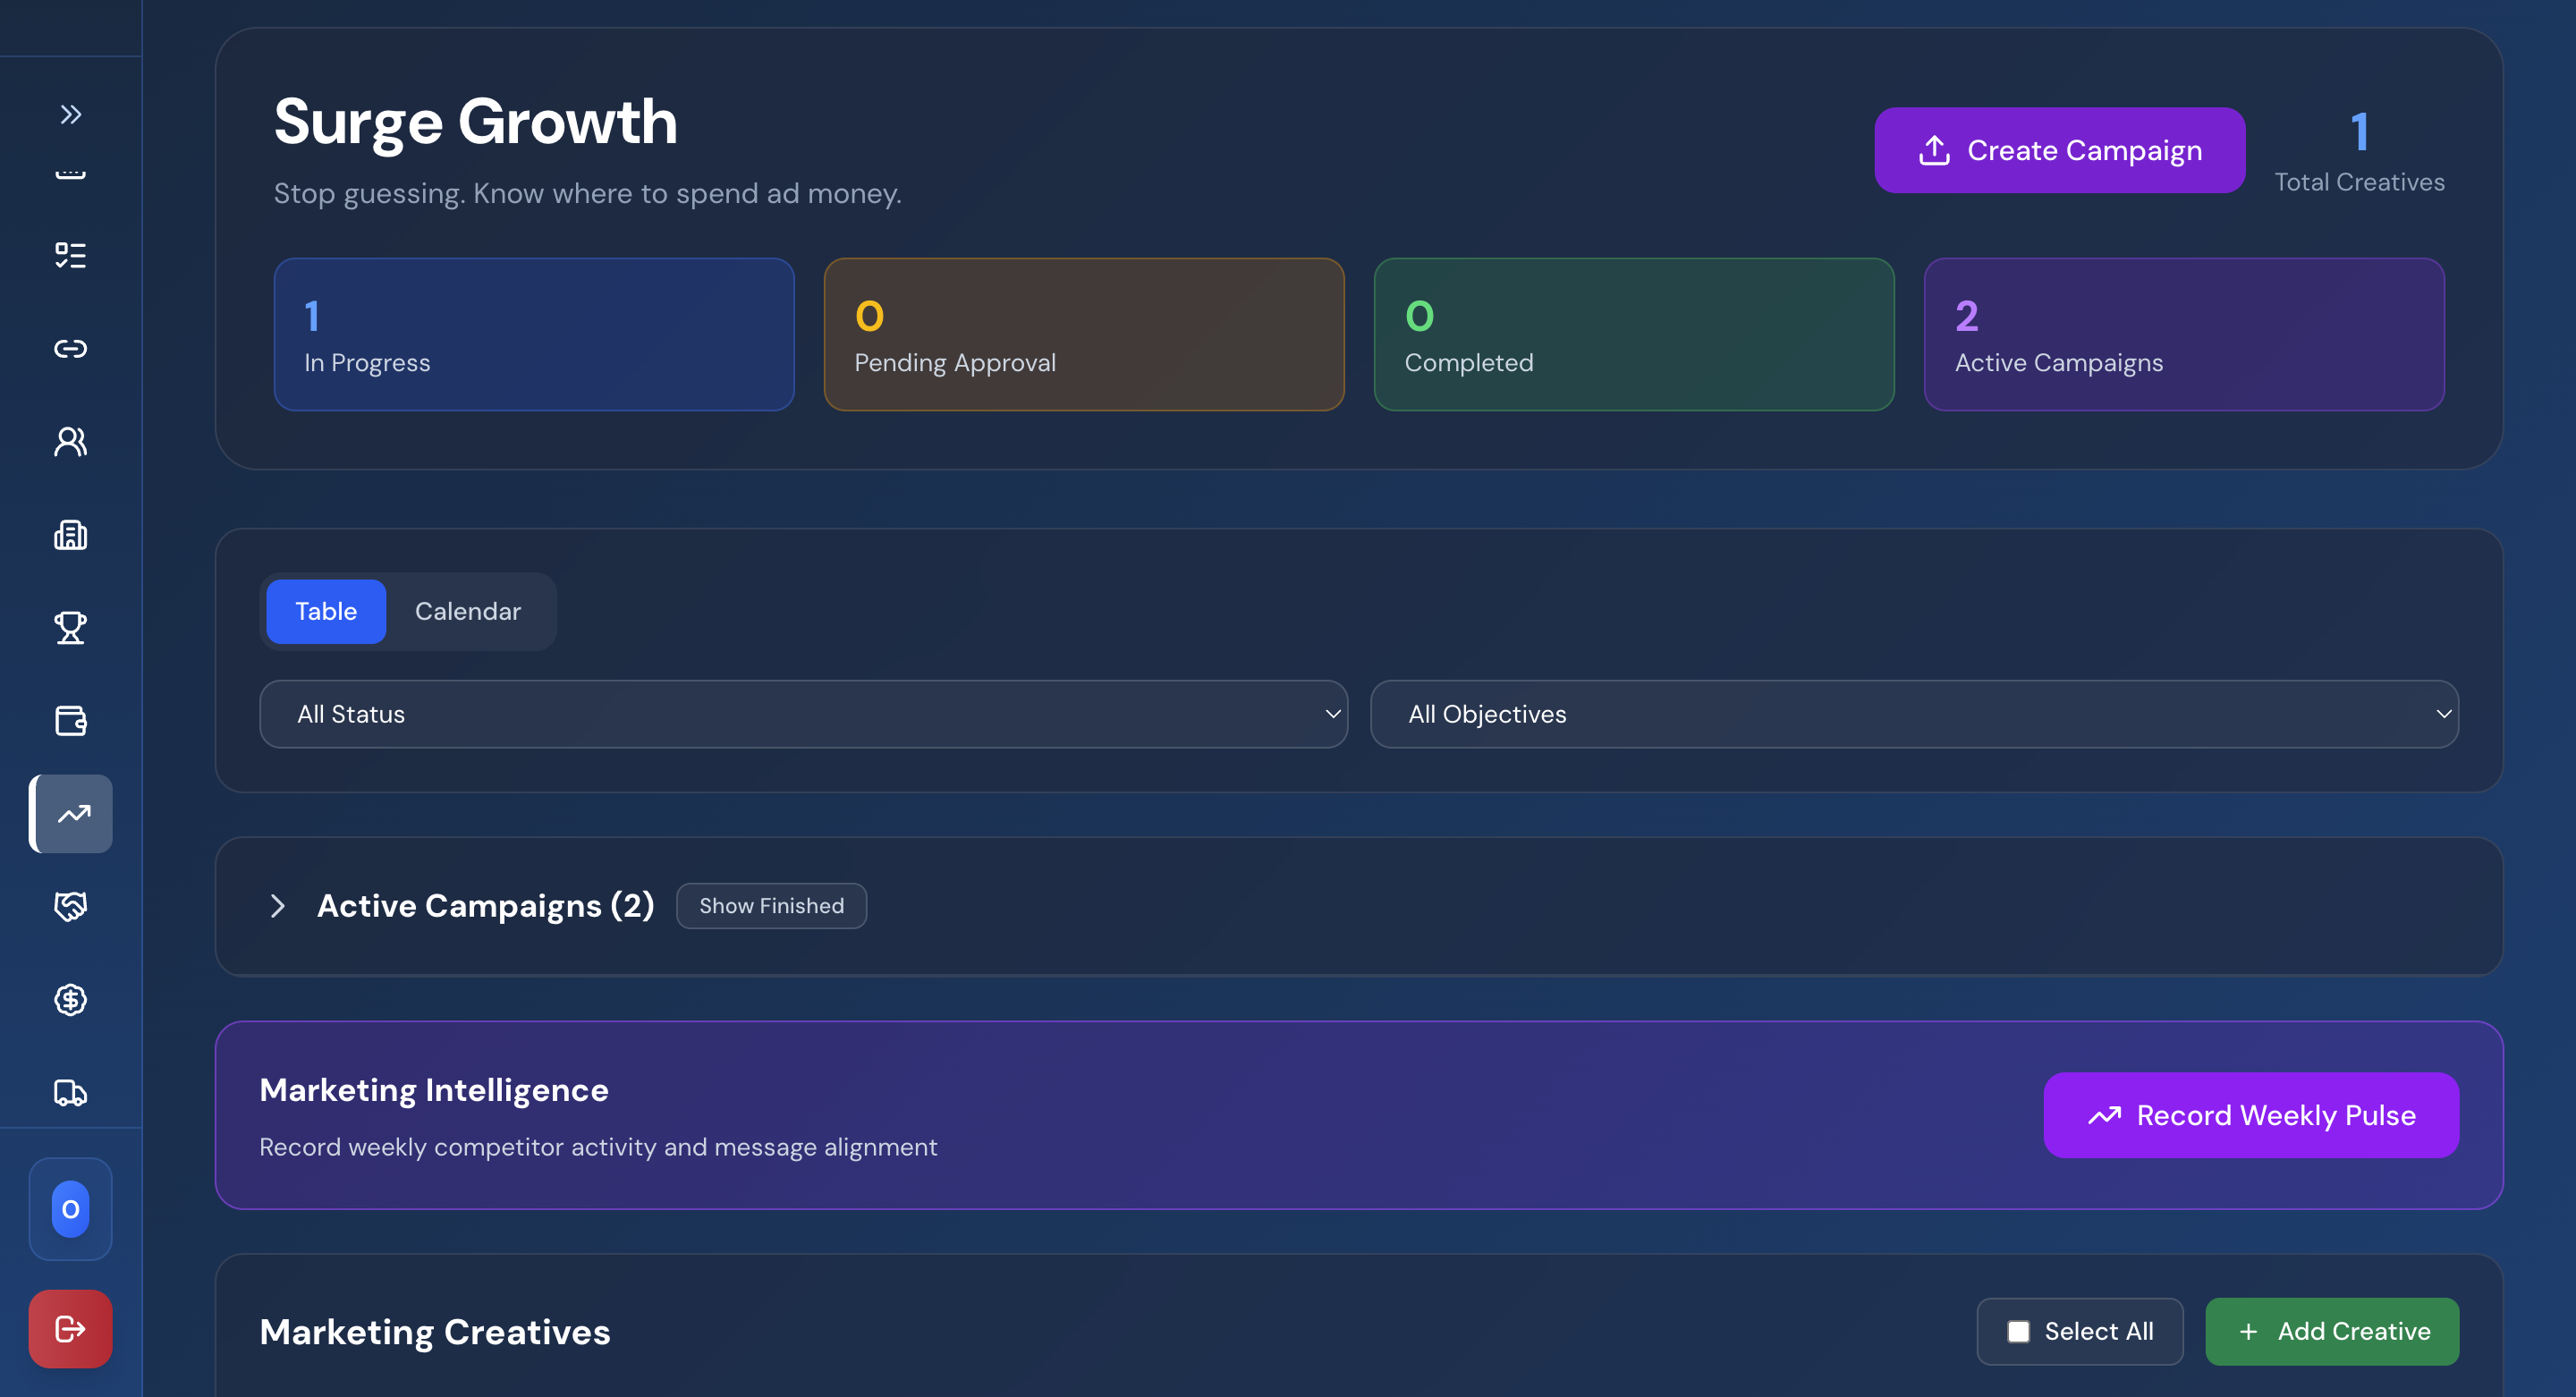The image size is (2576, 1397).
Task: Open the All Status dropdown
Action: click(803, 714)
